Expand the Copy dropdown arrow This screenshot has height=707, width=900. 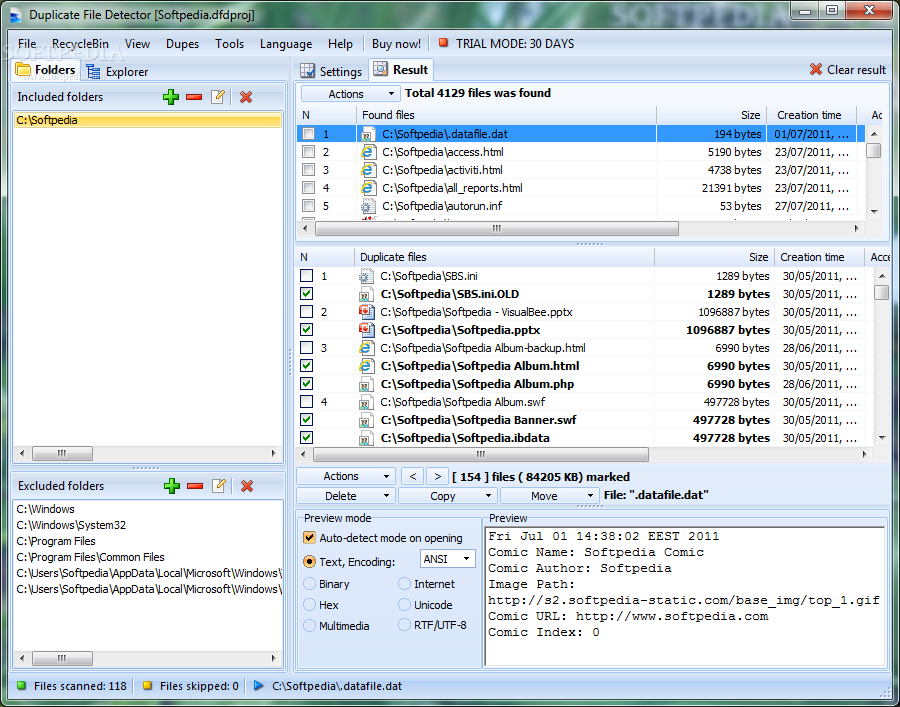tap(488, 496)
